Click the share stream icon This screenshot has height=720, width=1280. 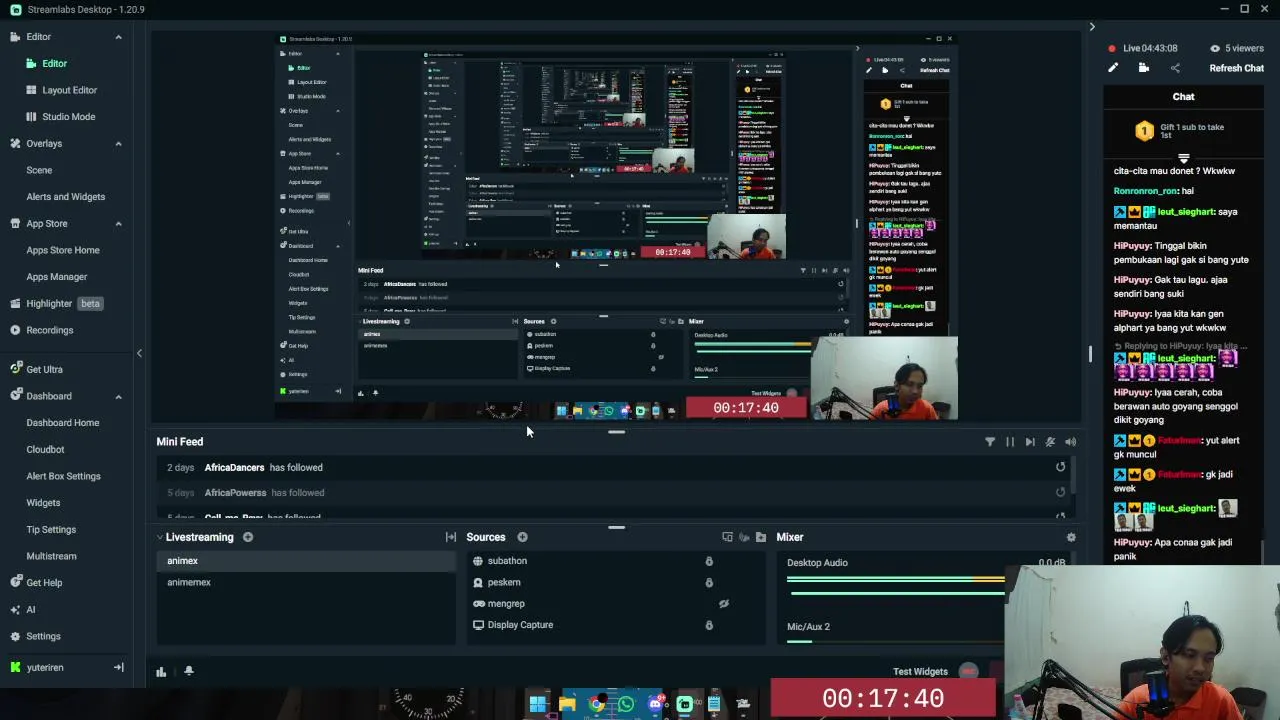click(1175, 68)
